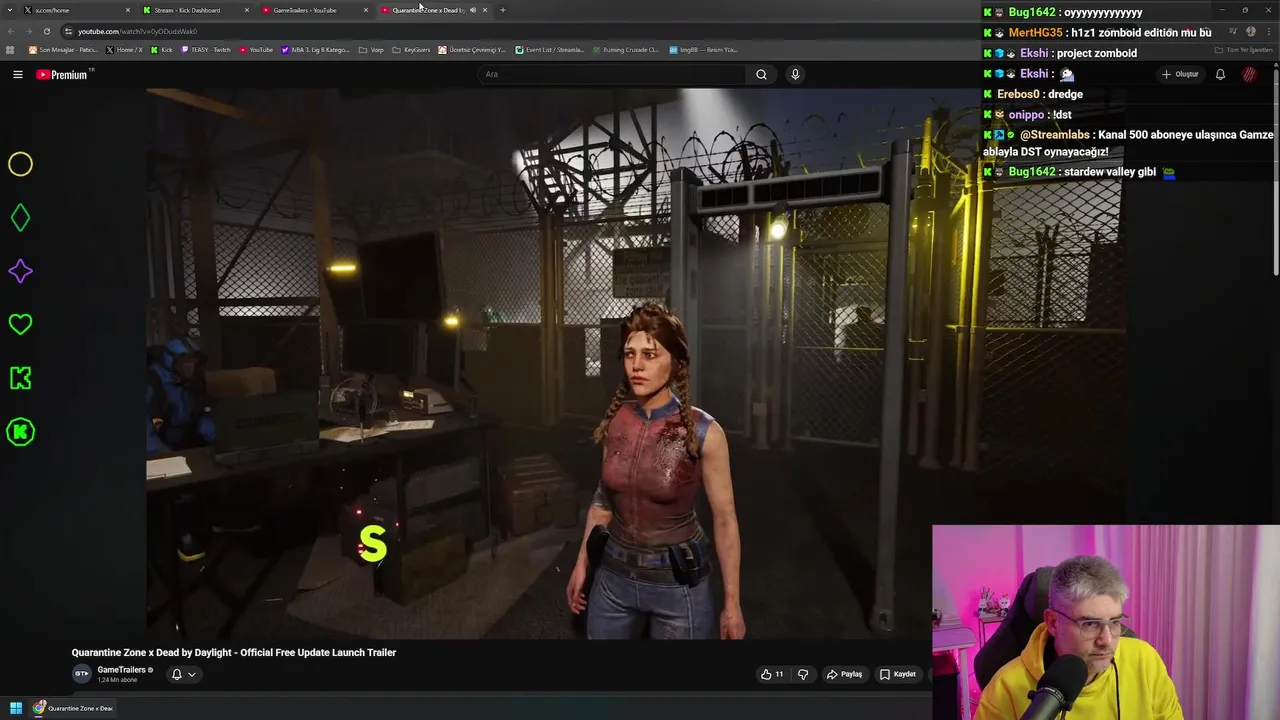This screenshot has width=1280, height=720.
Task: Open the YouTube hamburger guide menu
Action: [x=18, y=74]
